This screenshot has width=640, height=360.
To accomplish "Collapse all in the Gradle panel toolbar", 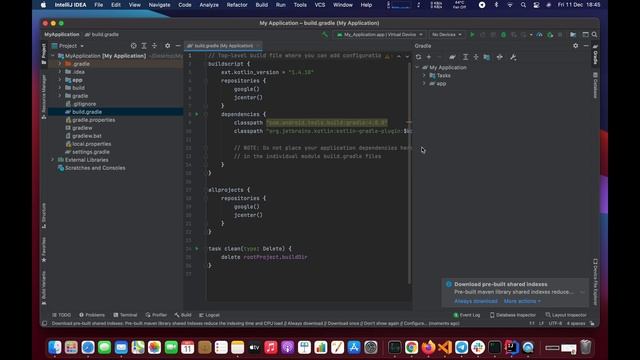I will pos(476,57).
